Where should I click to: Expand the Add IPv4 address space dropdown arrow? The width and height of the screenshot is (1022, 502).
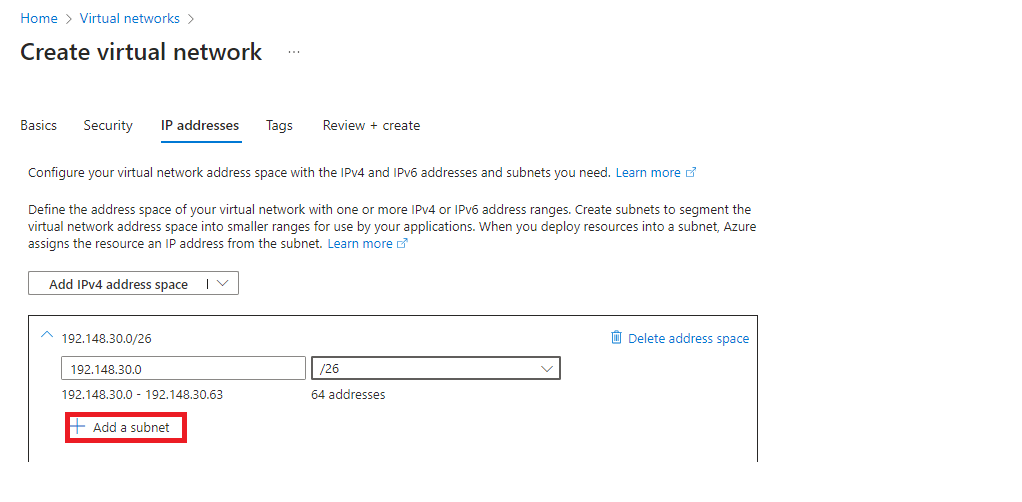(x=222, y=284)
